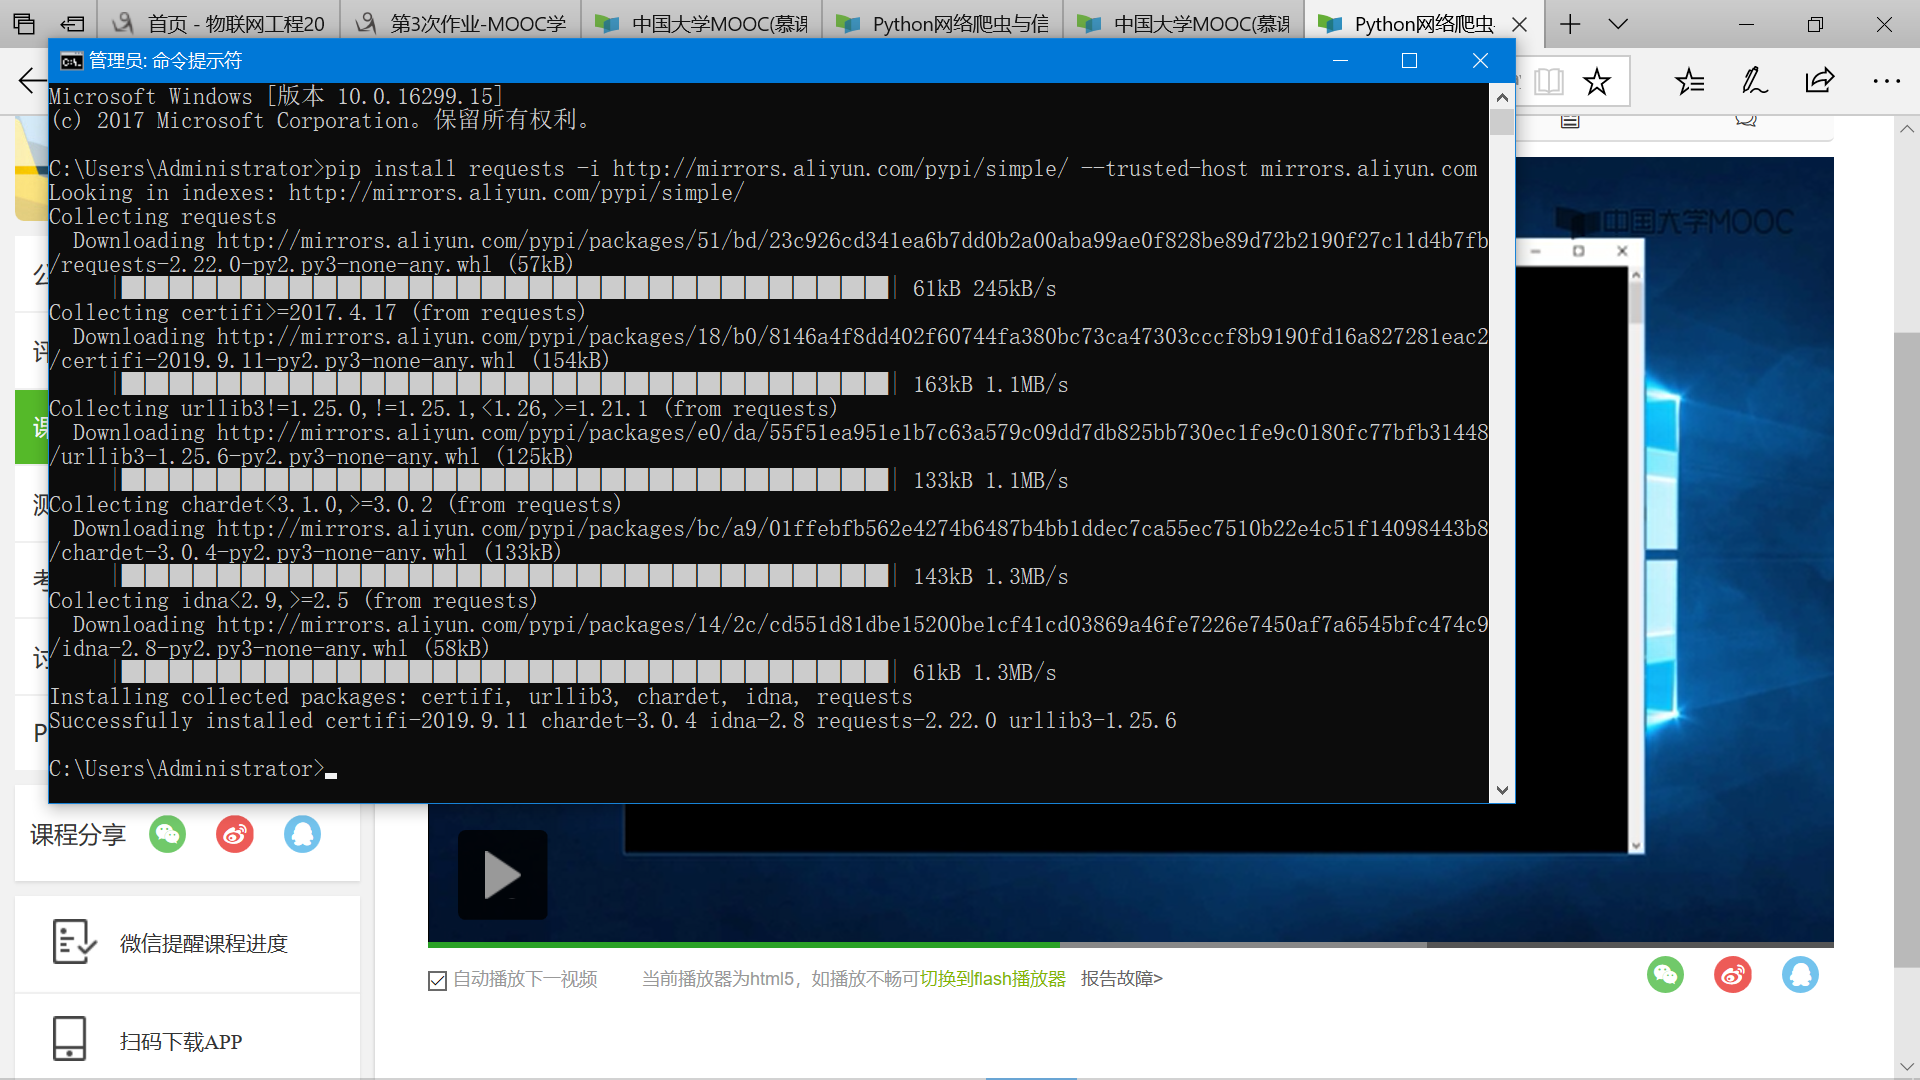1920x1080 pixels.
Task: Add page to favorites star icon
Action: click(x=1597, y=81)
